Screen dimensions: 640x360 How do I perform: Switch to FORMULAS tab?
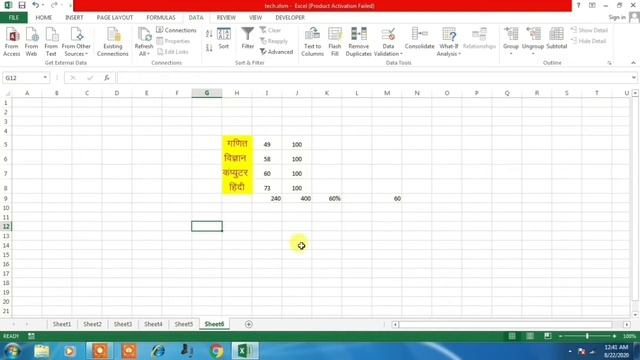coord(161,18)
